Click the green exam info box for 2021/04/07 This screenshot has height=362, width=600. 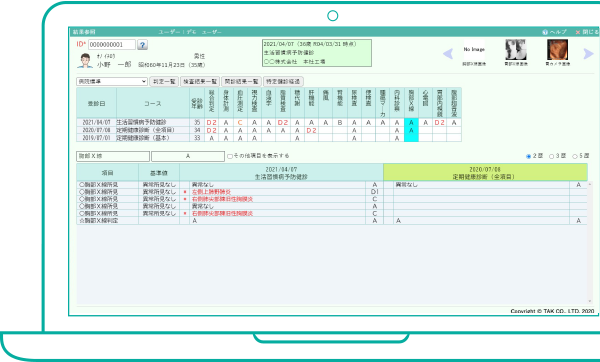click(x=317, y=53)
